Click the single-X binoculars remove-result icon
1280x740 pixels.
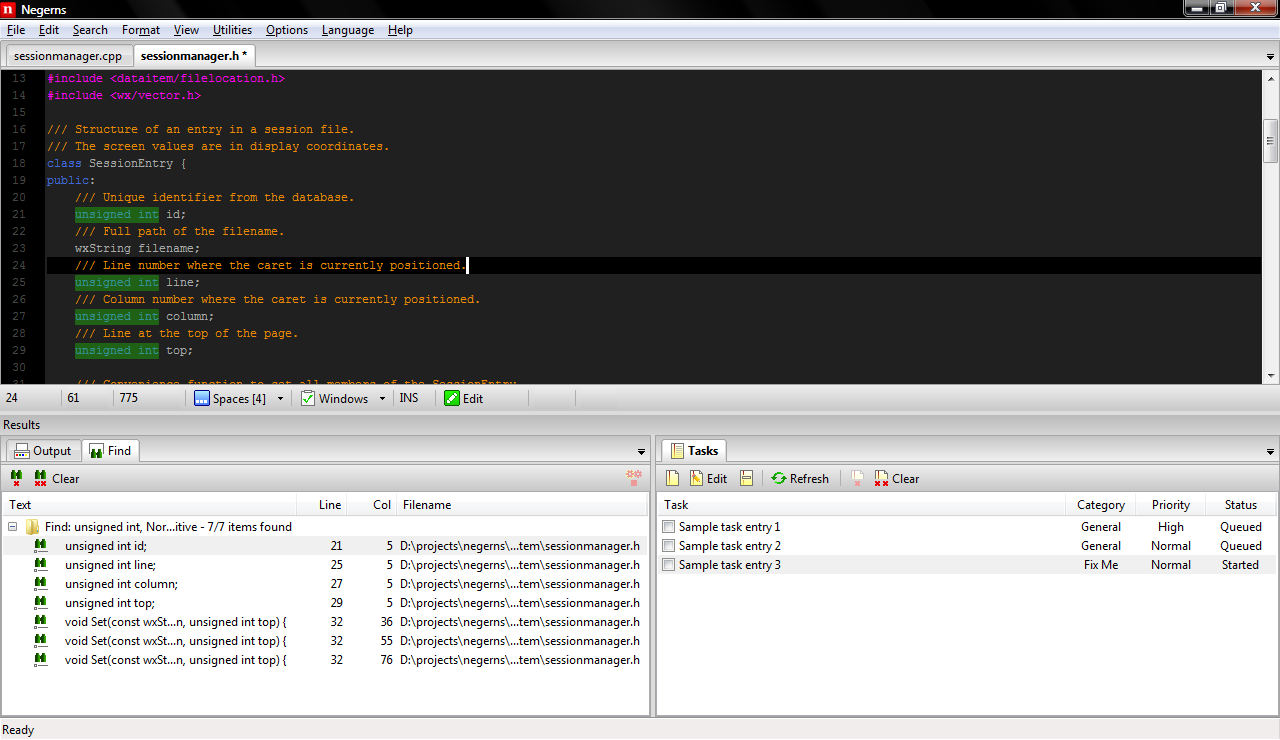(x=16, y=479)
